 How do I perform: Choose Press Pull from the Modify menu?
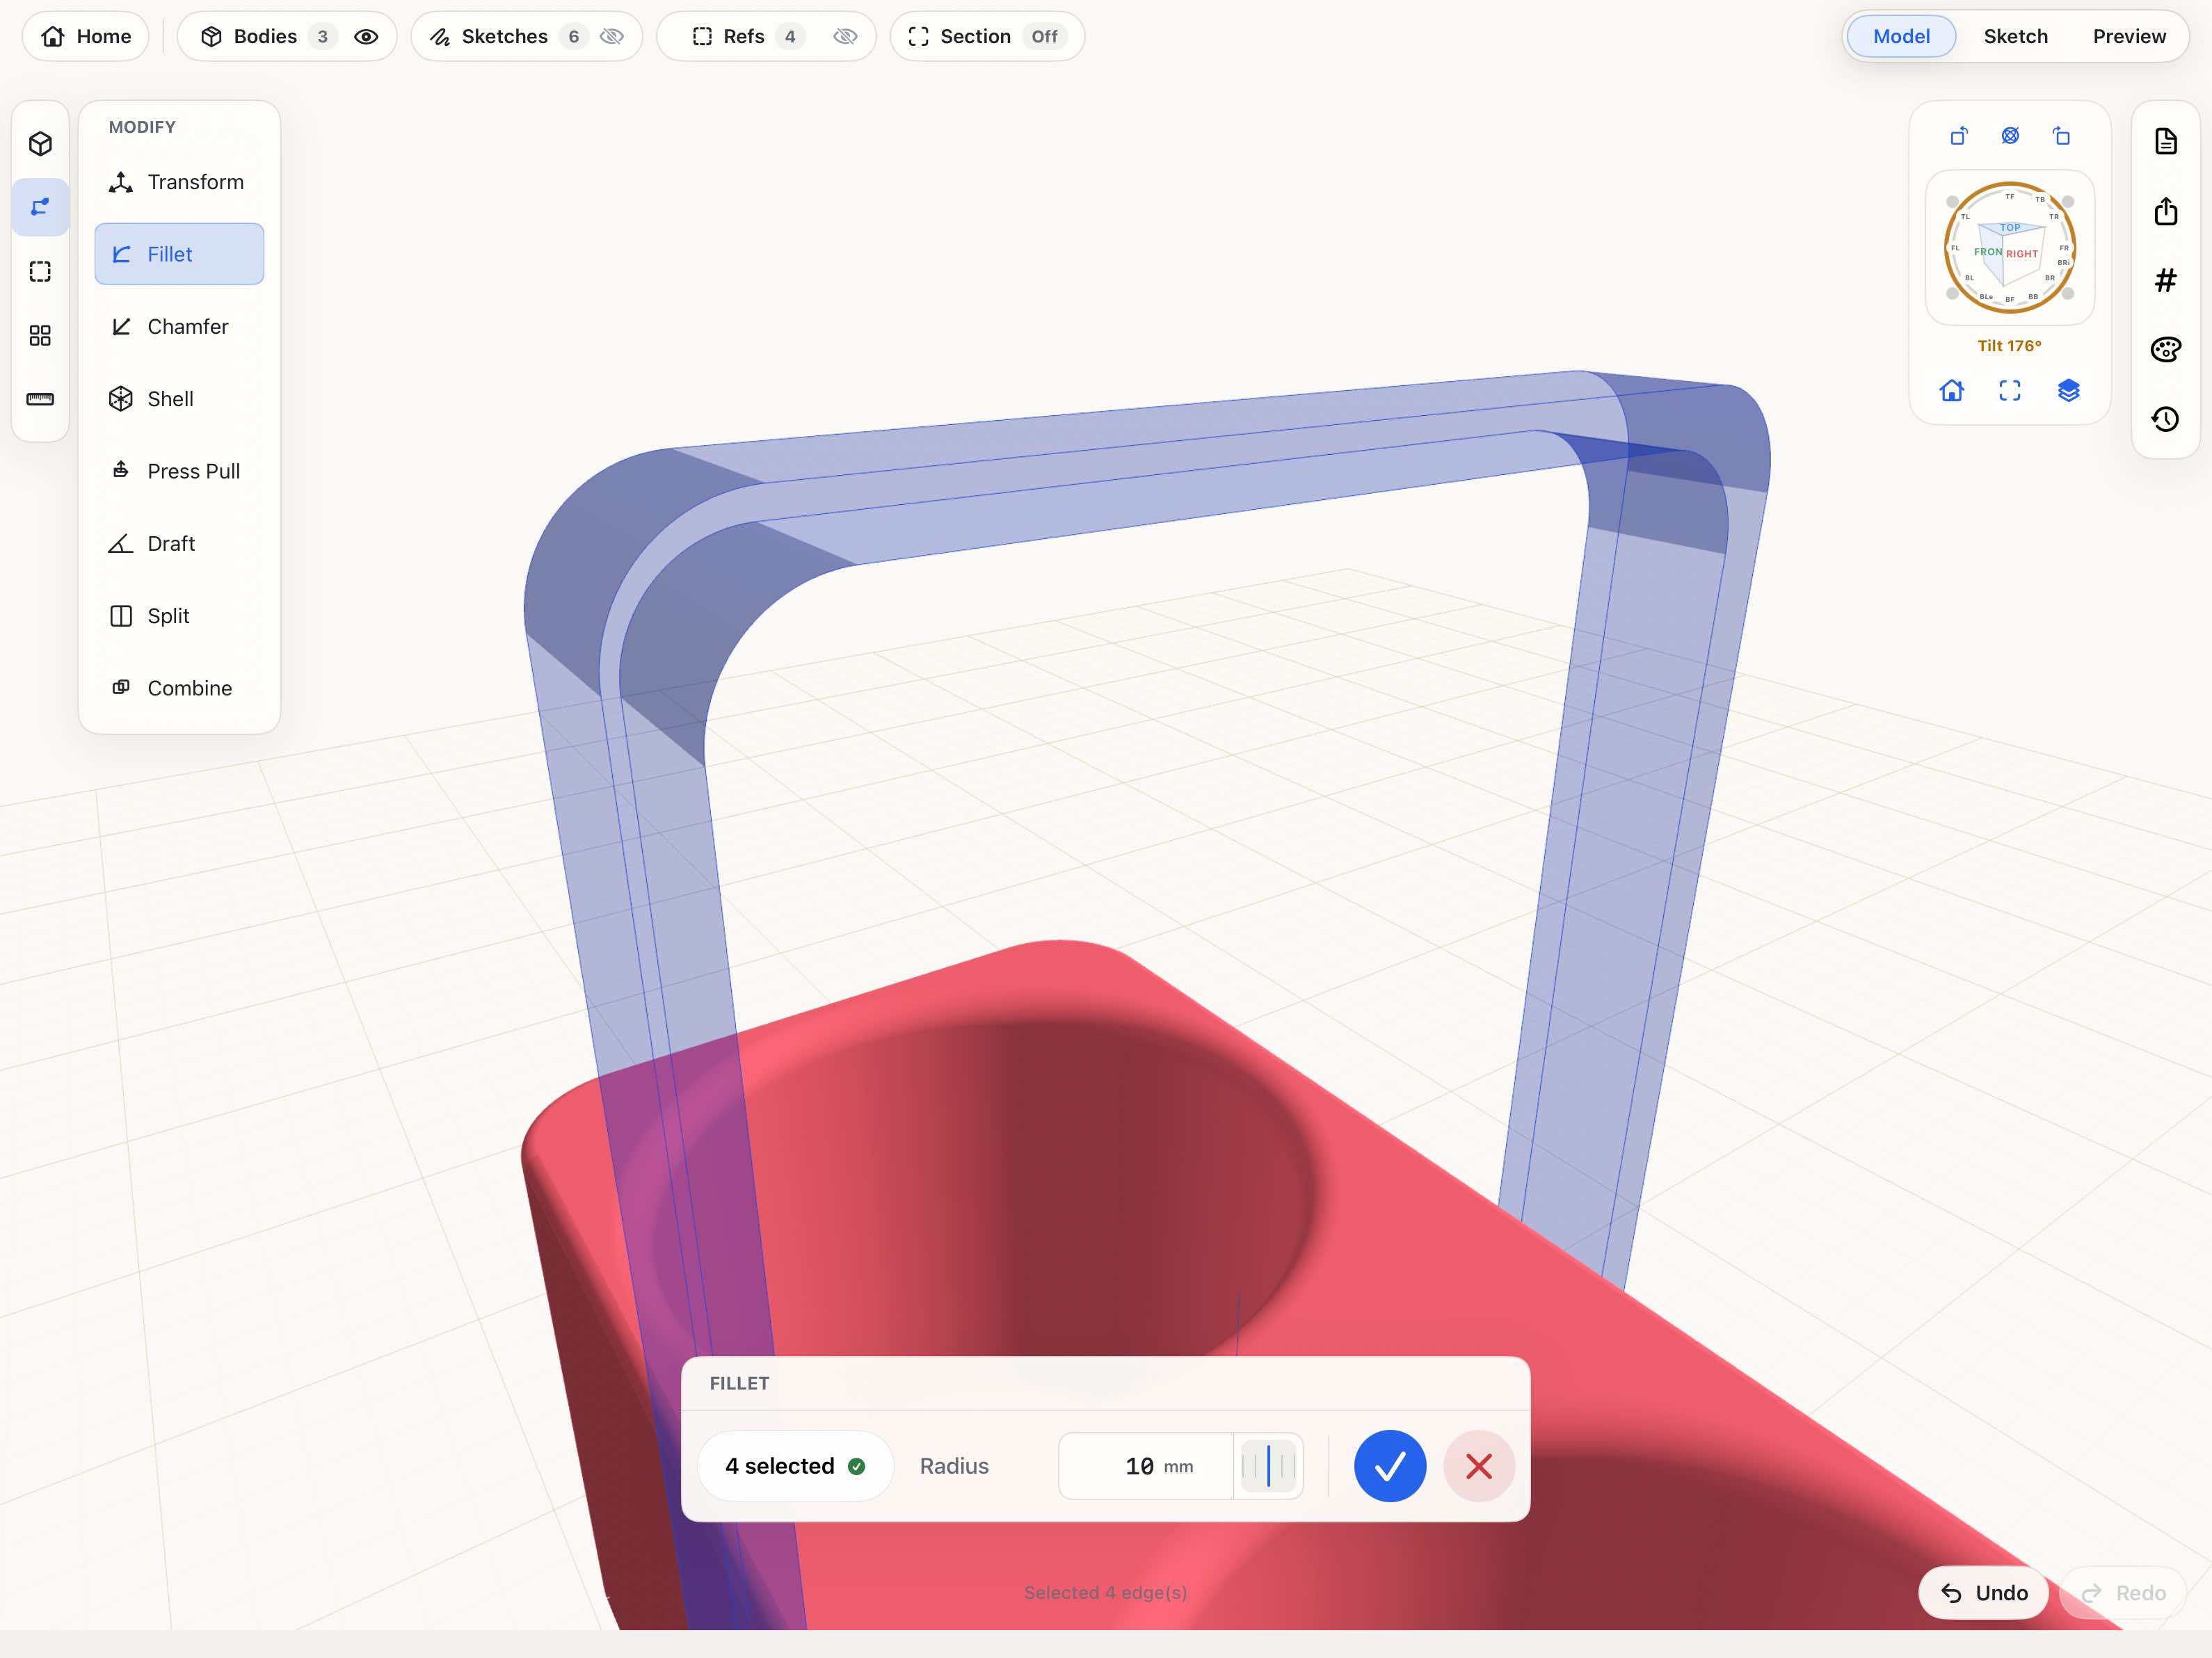(x=179, y=471)
